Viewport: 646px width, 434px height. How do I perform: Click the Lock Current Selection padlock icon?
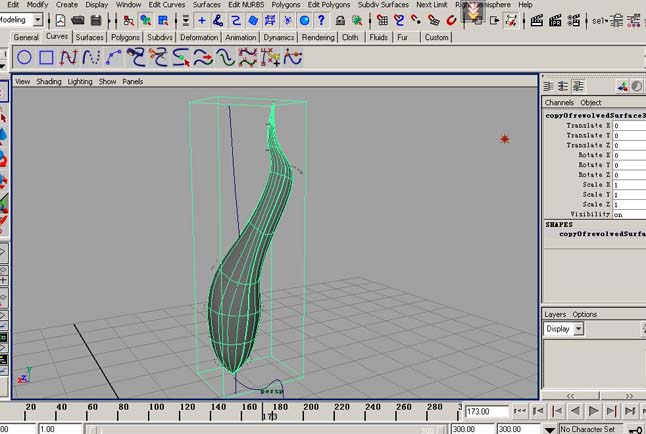point(340,20)
